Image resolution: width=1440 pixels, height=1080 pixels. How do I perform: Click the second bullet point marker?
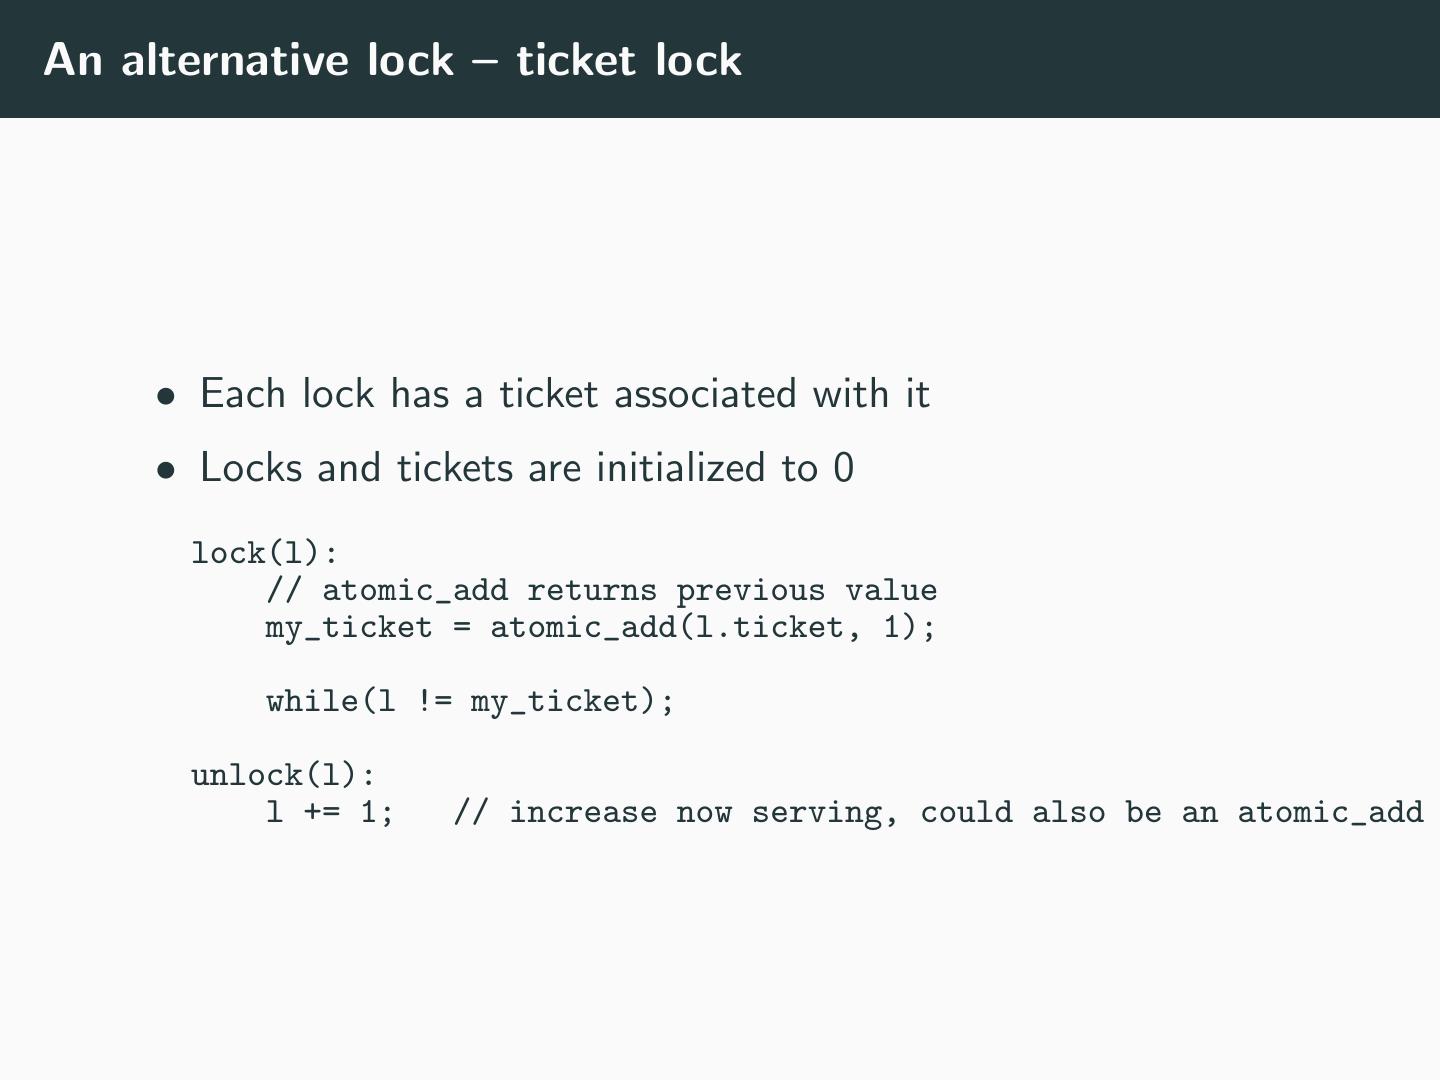166,471
